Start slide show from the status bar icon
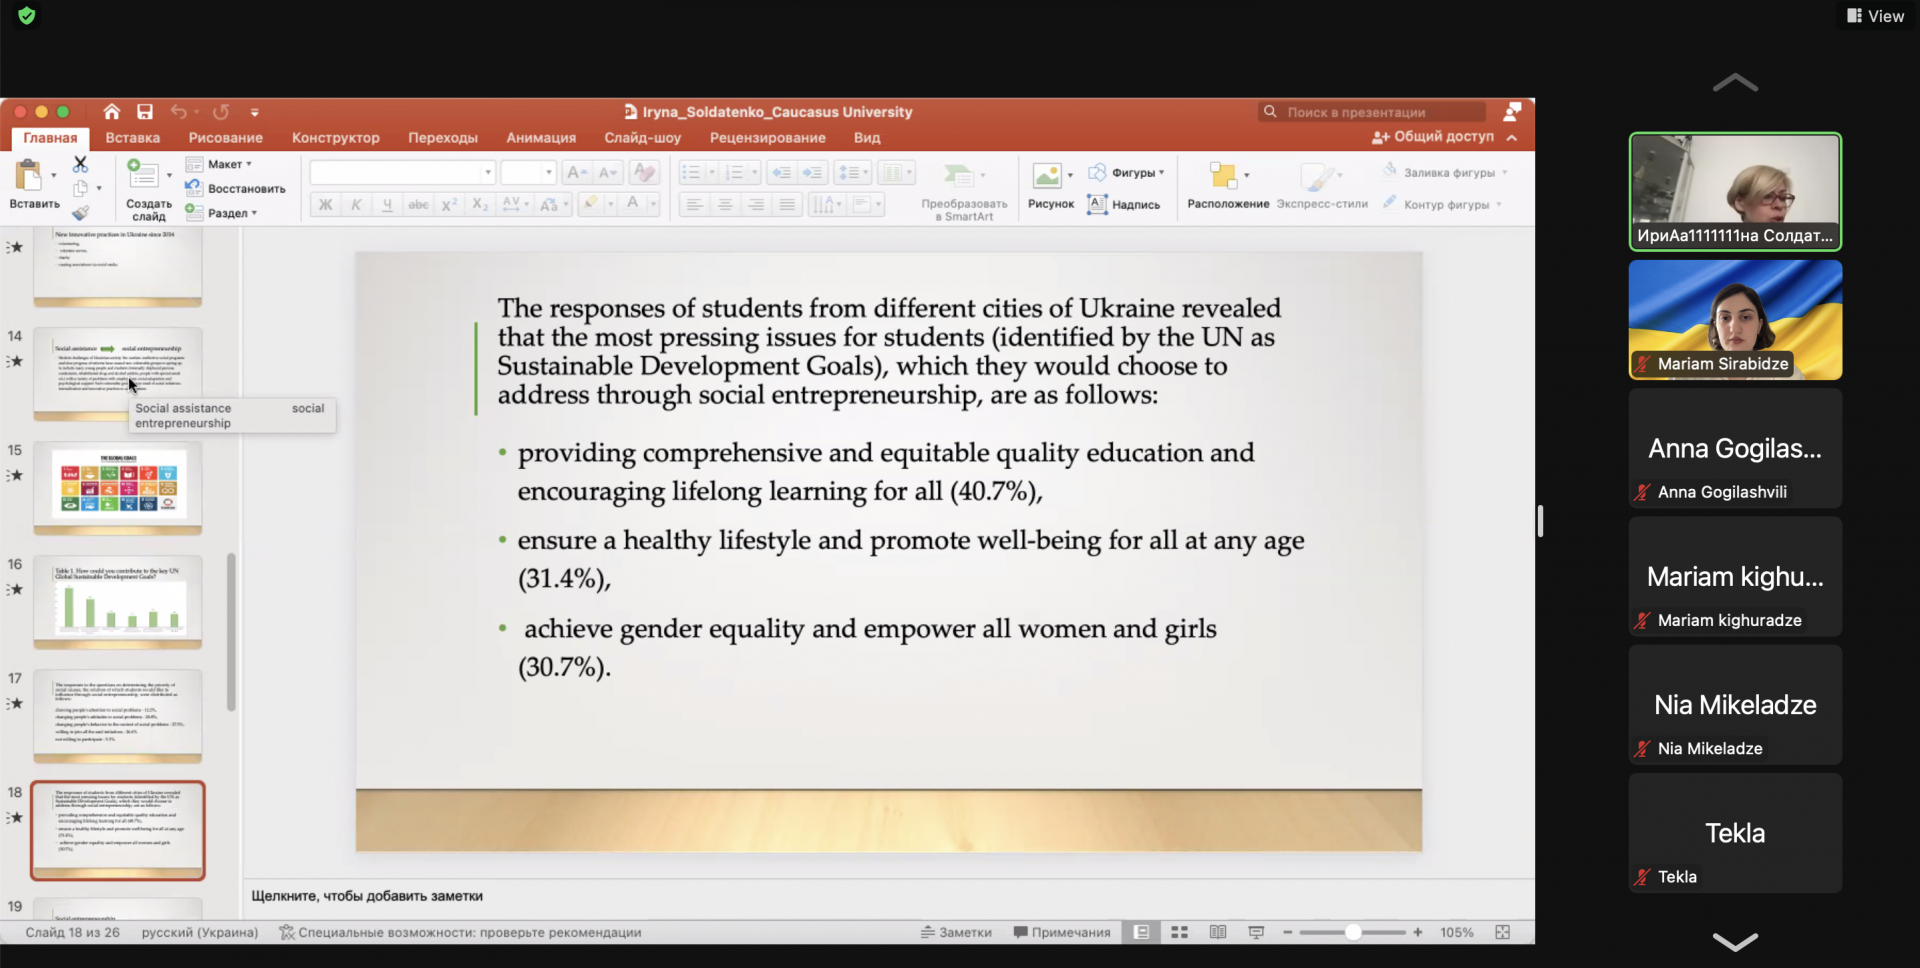 click(x=1257, y=932)
